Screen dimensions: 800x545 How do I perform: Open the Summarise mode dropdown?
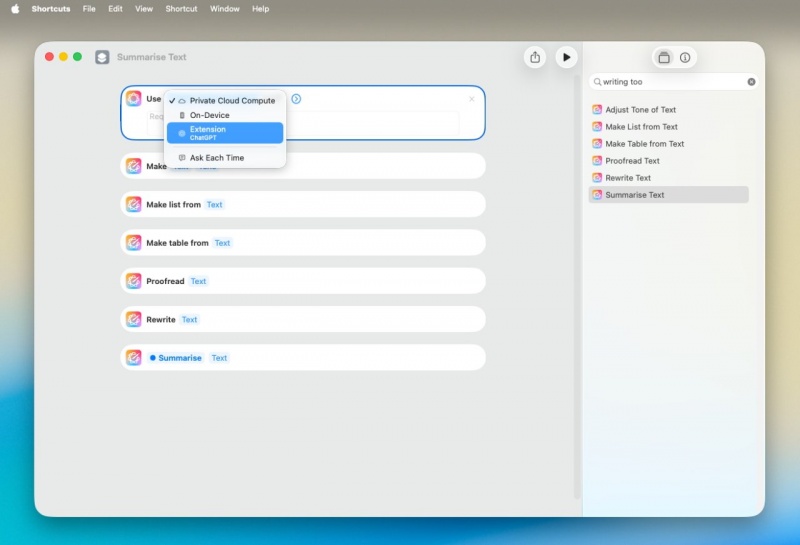coord(176,358)
